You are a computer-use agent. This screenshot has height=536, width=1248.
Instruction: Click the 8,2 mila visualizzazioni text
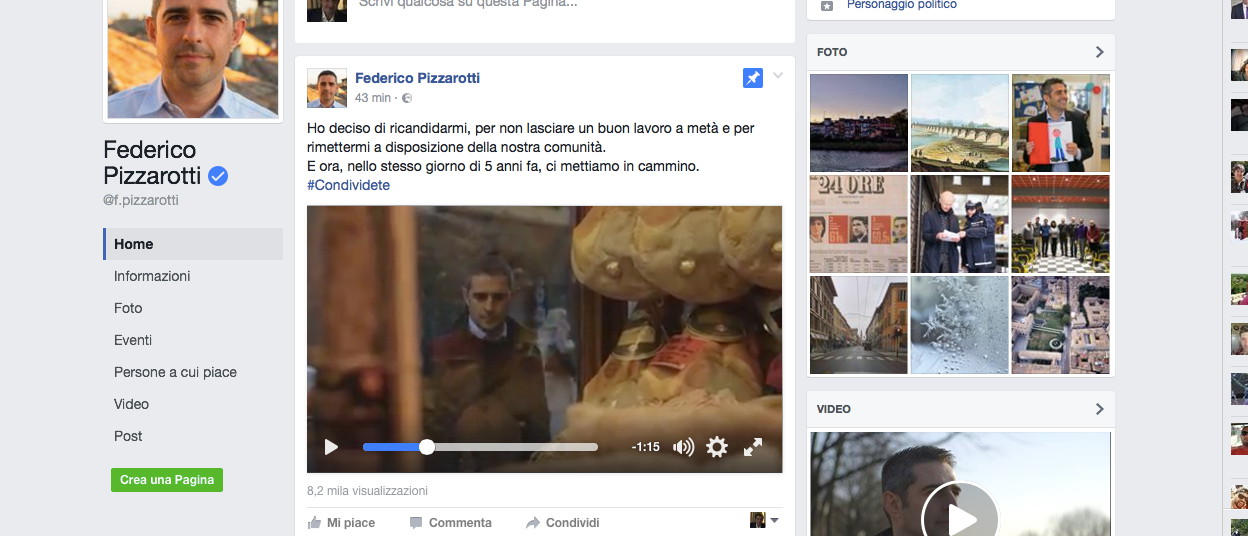point(367,491)
